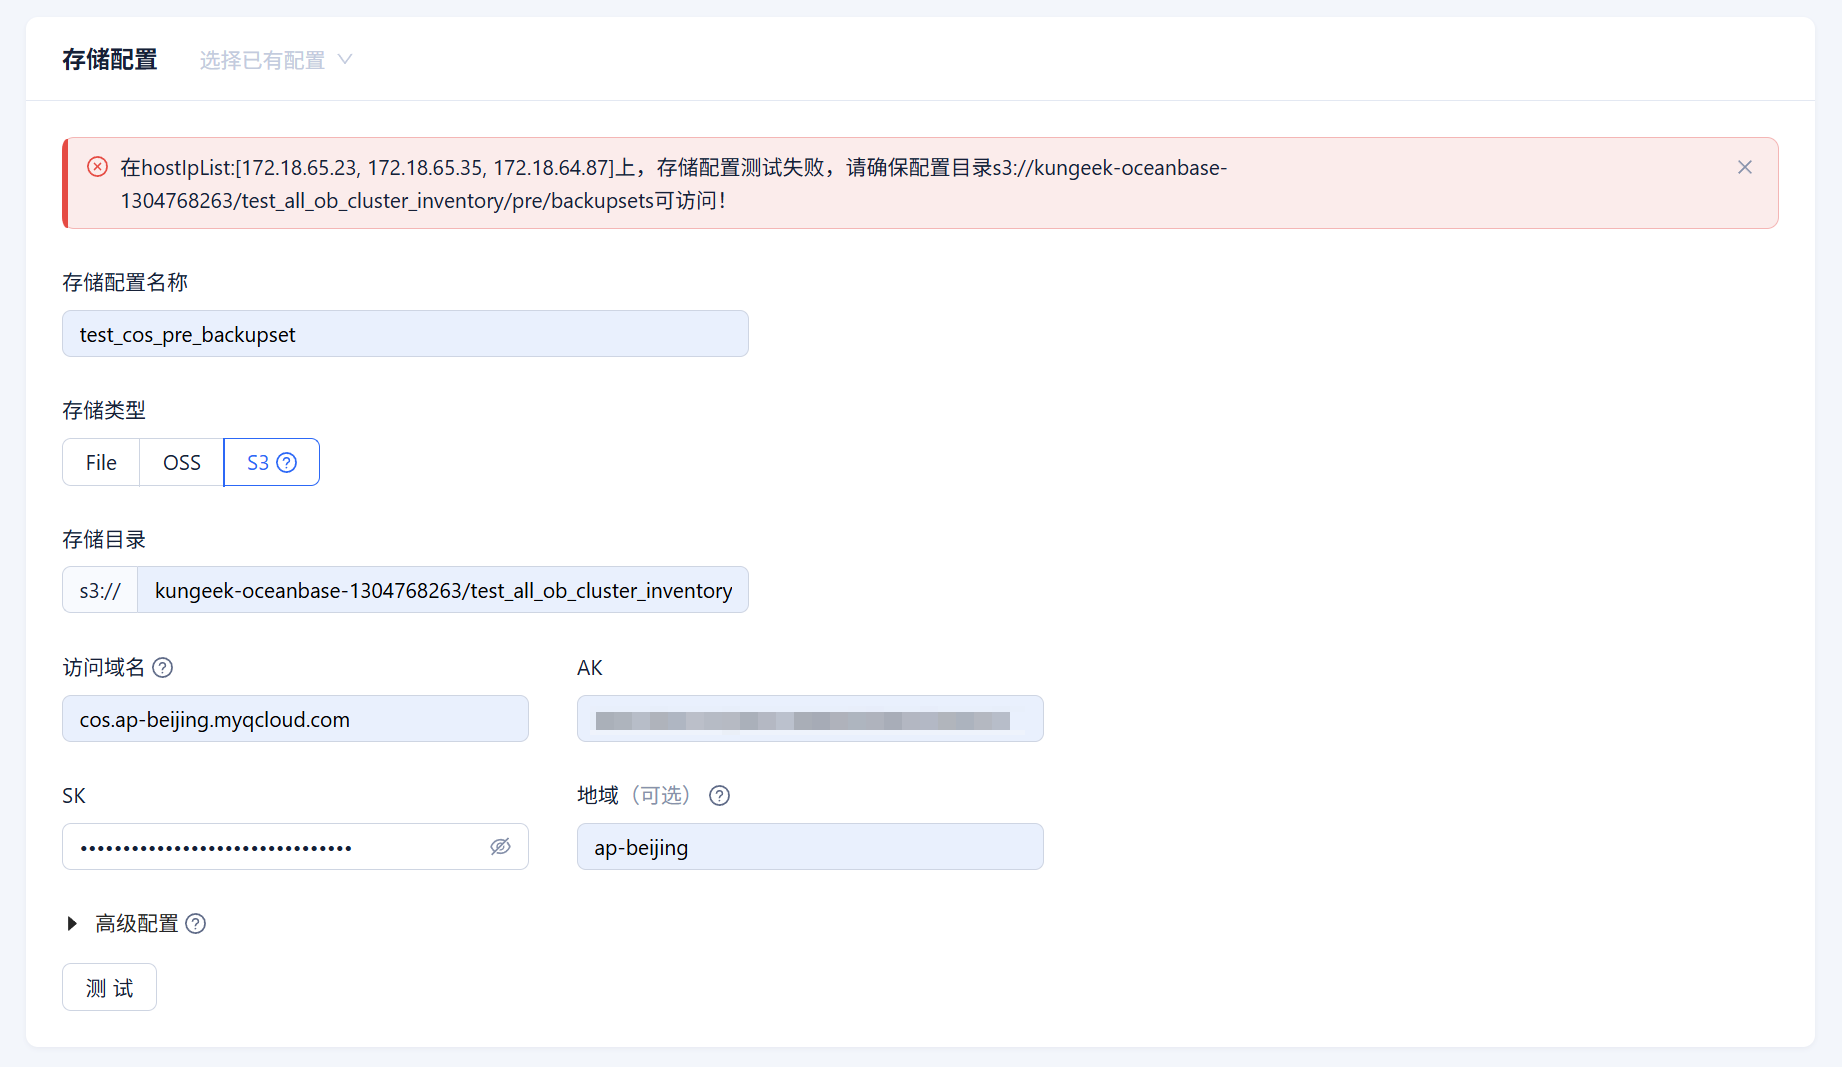Click the 地域 region input field
The image size is (1842, 1067).
coord(809,847)
